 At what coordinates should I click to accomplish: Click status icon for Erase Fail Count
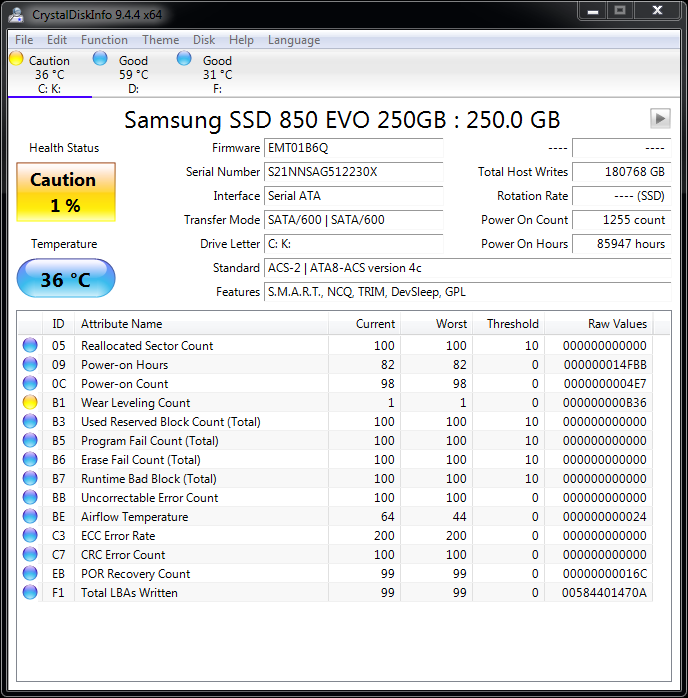(x=30, y=459)
